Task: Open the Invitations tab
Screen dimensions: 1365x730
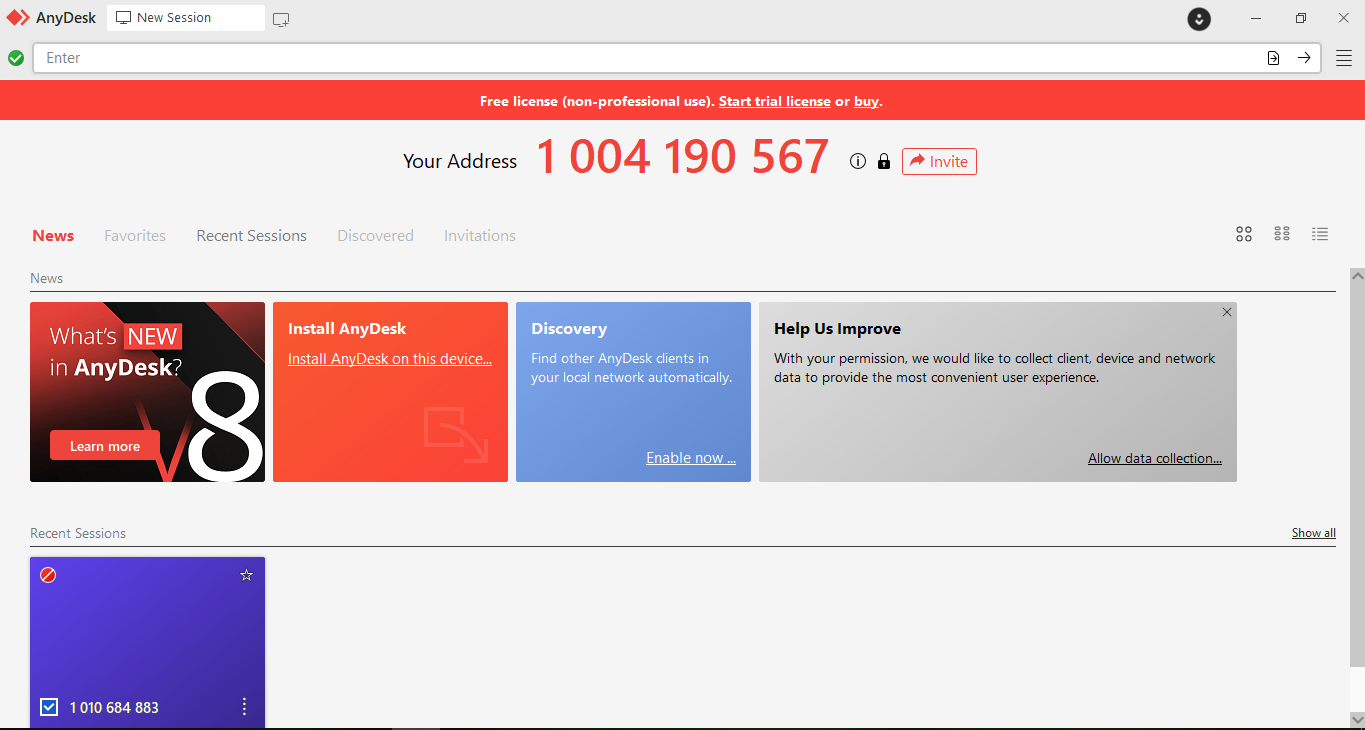Action: point(480,236)
